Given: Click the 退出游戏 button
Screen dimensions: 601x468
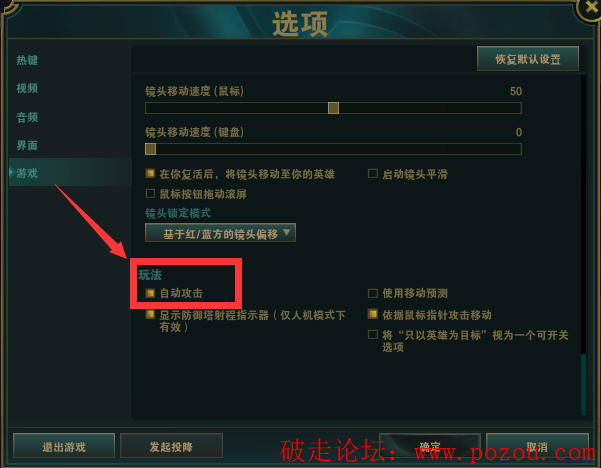Looking at the screenshot, I should [64, 446].
